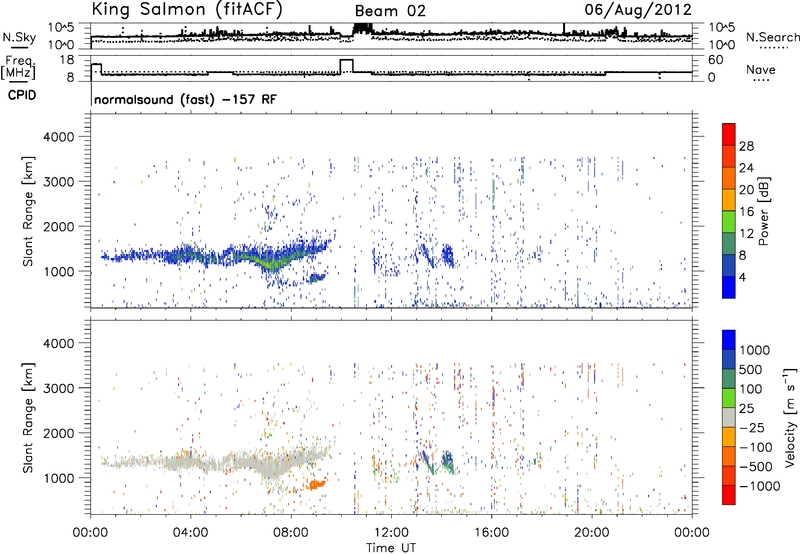
Task: Select the 'N.Sky' legend label
Action: click(19, 37)
